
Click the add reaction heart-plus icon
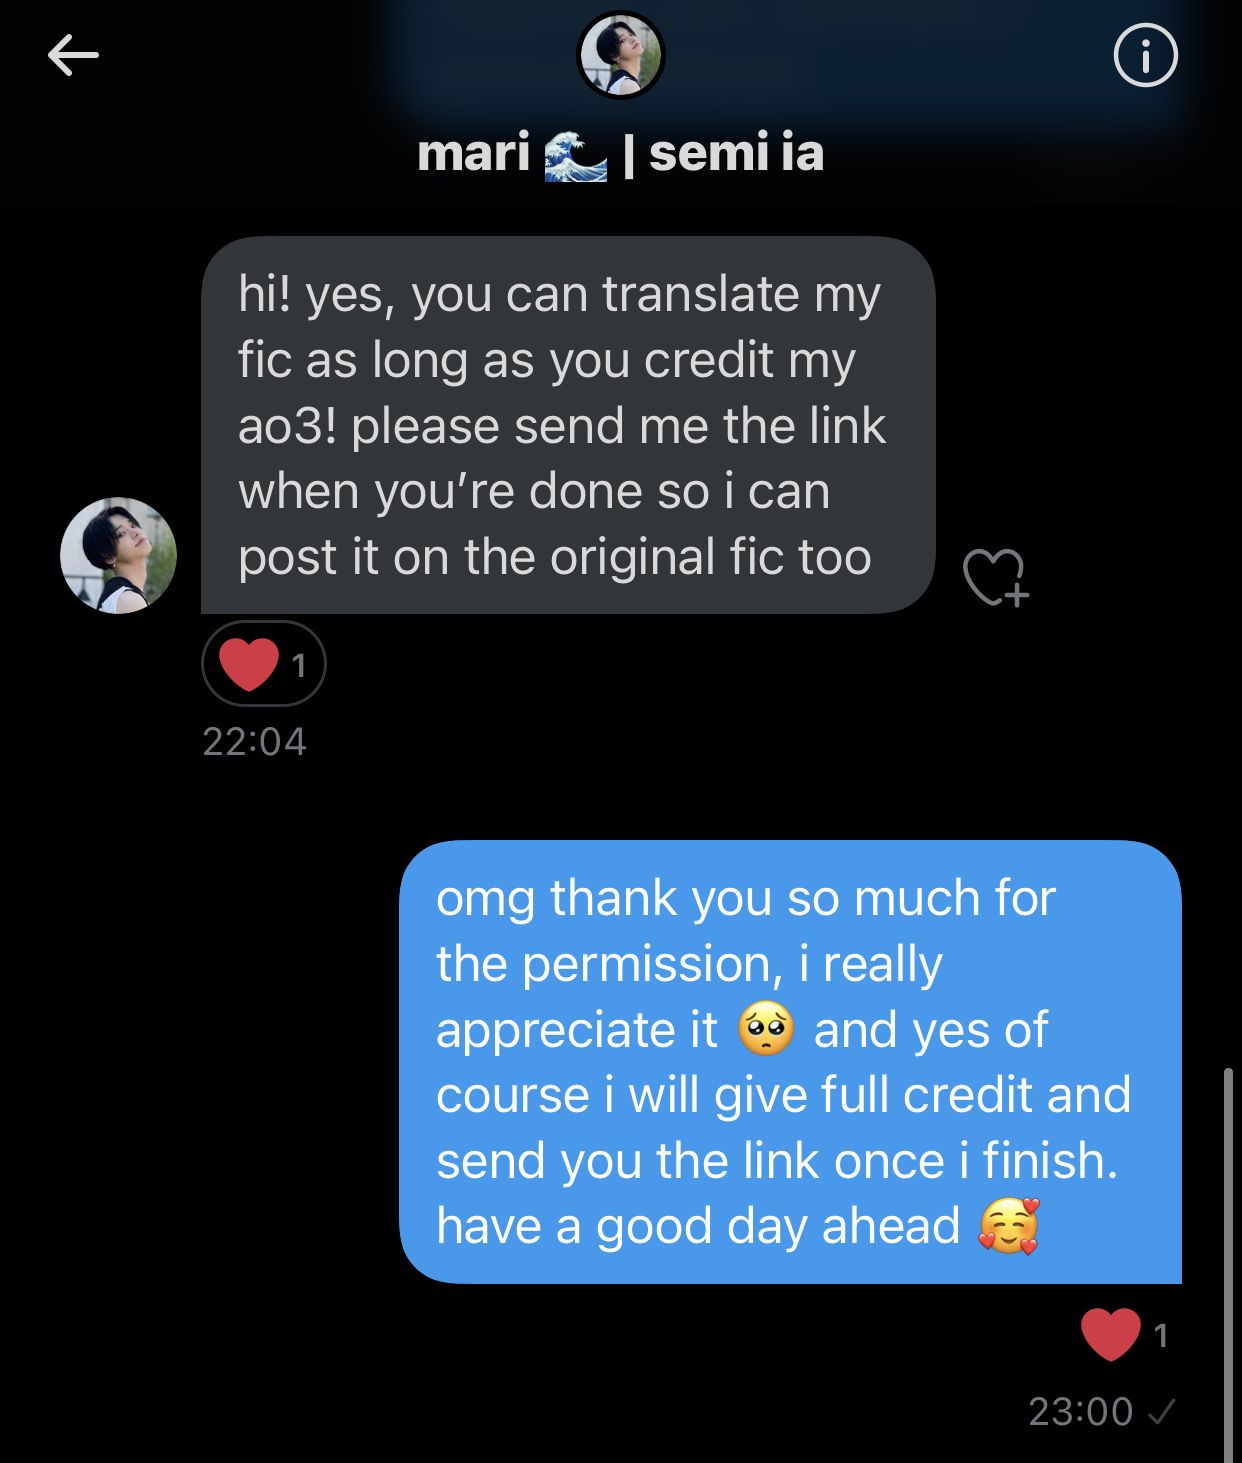pos(995,577)
